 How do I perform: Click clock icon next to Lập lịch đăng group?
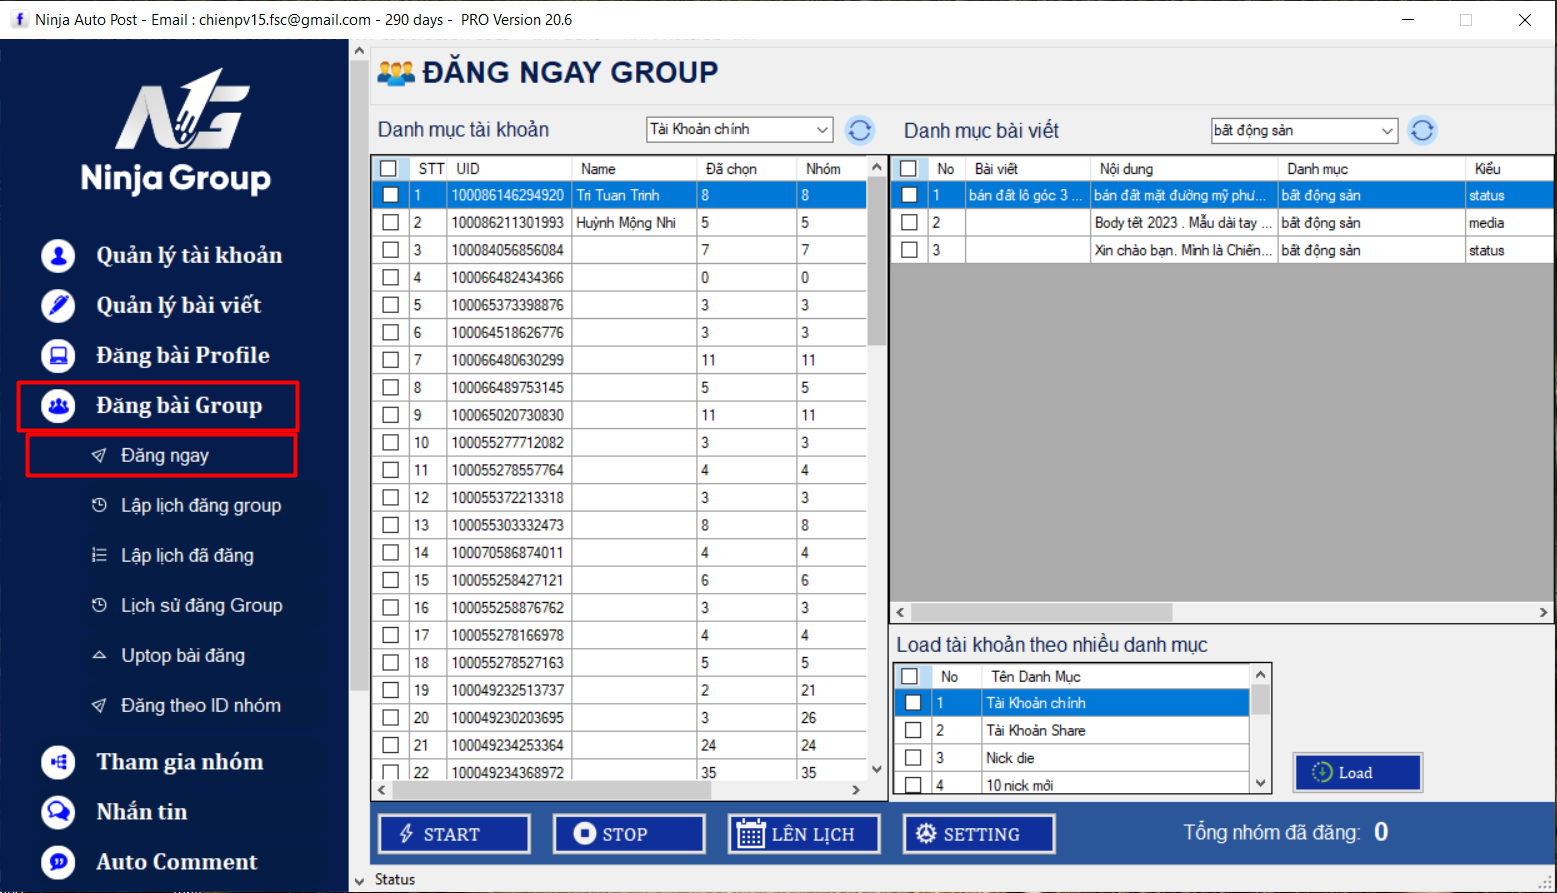coord(99,505)
